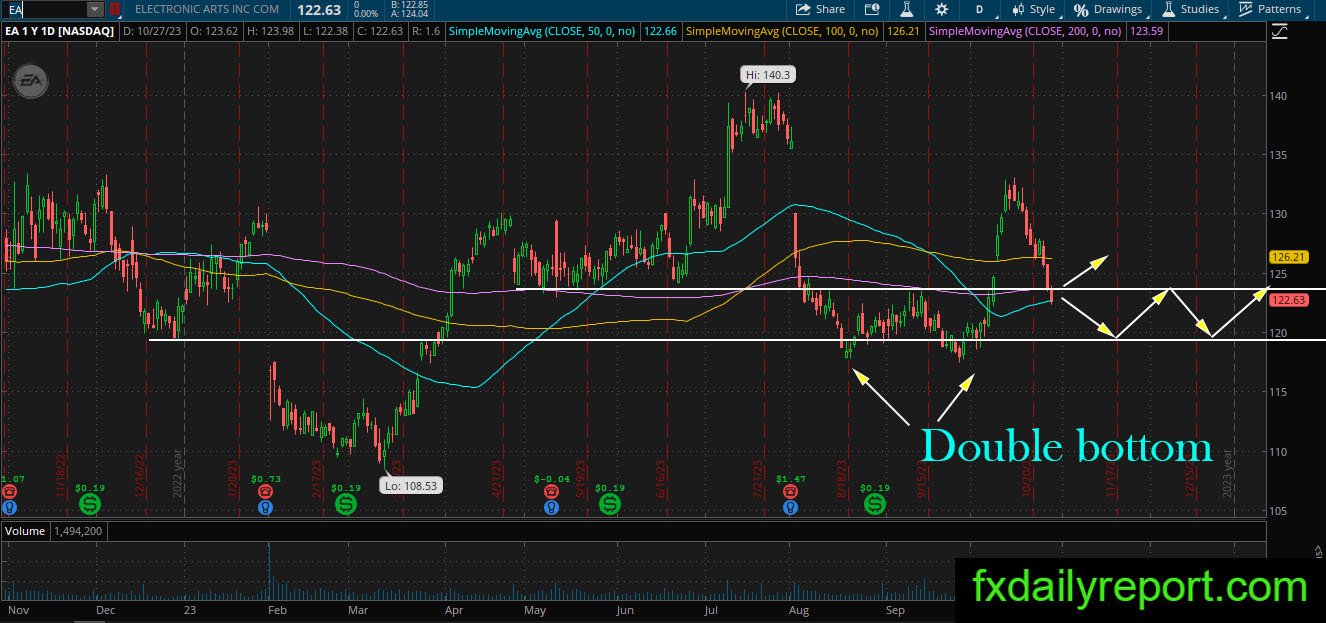Open the Drawings menu
The width and height of the screenshot is (1326, 623).
click(1108, 9)
